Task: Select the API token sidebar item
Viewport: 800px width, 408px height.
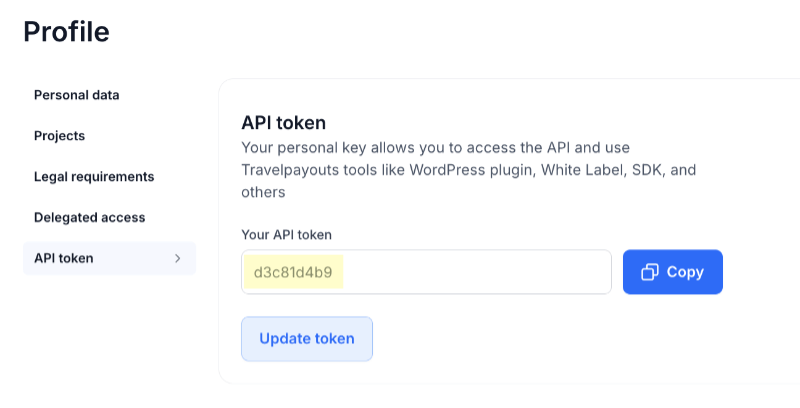Action: [x=64, y=258]
